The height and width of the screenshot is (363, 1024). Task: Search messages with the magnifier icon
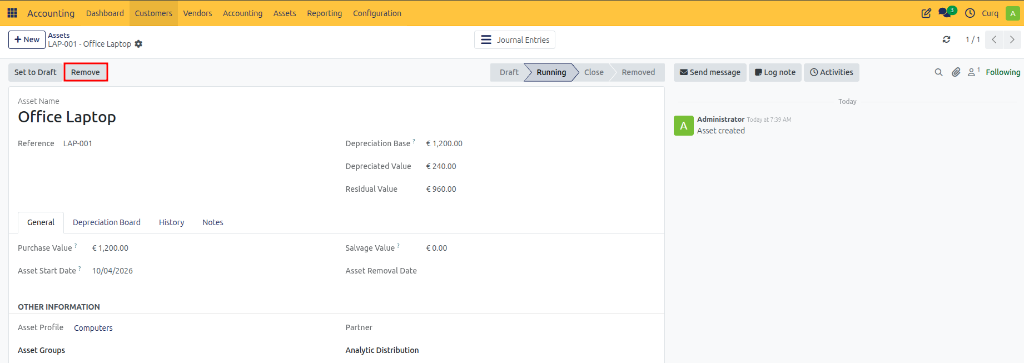pos(938,72)
